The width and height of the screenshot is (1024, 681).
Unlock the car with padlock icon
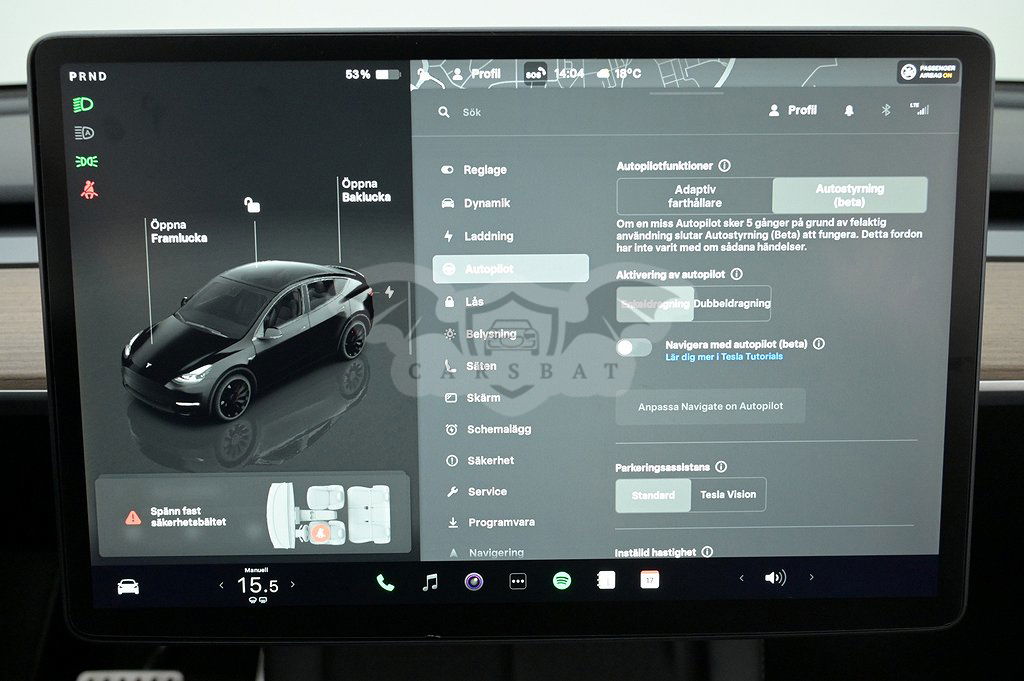(x=253, y=205)
